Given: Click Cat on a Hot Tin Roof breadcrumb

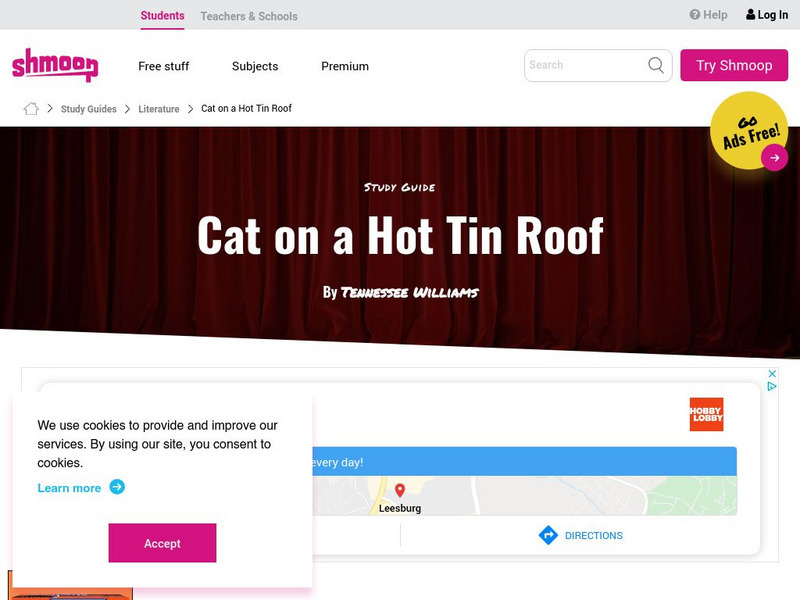Looking at the screenshot, I should click(246, 108).
